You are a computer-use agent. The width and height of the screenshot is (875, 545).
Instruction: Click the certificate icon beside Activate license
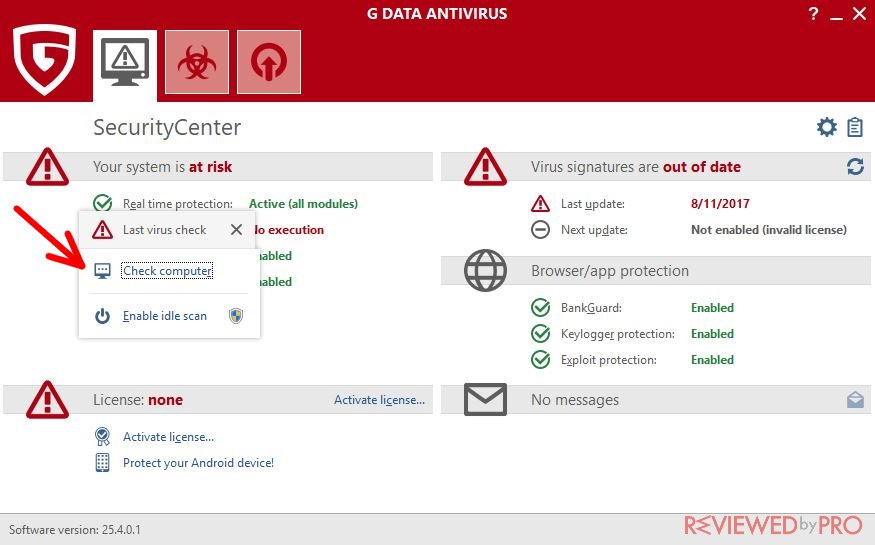[x=103, y=437]
